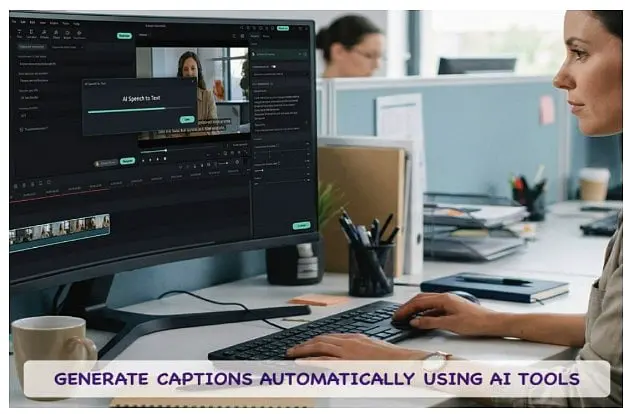Click the first tool icon in the timeline toolbar
This screenshot has height=414, width=625.
pos(16,184)
